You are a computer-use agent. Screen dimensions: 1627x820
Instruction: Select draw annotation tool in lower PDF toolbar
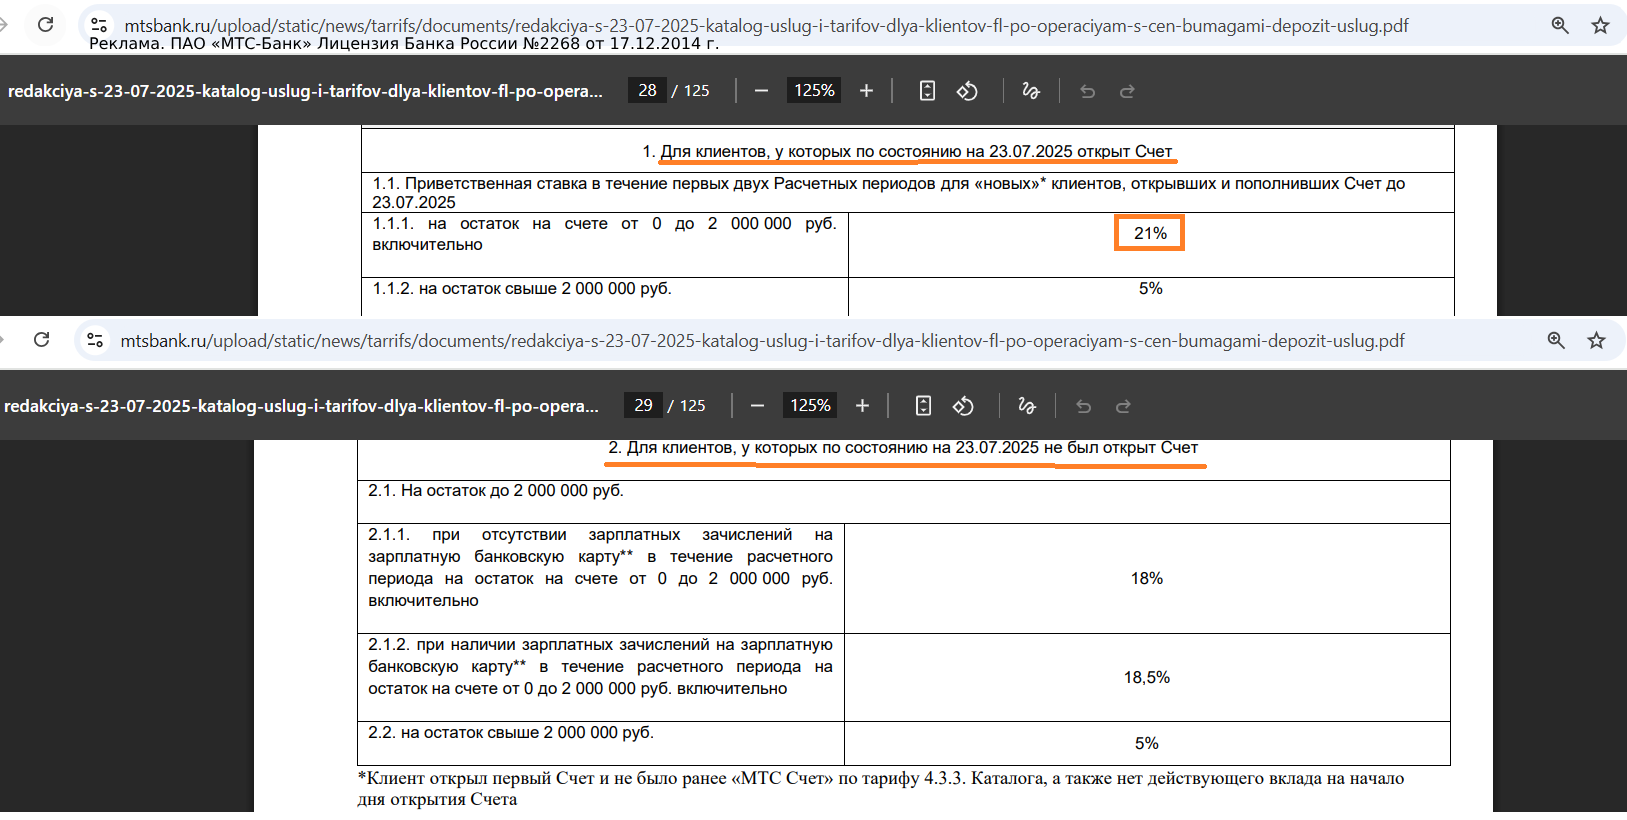tap(1027, 405)
